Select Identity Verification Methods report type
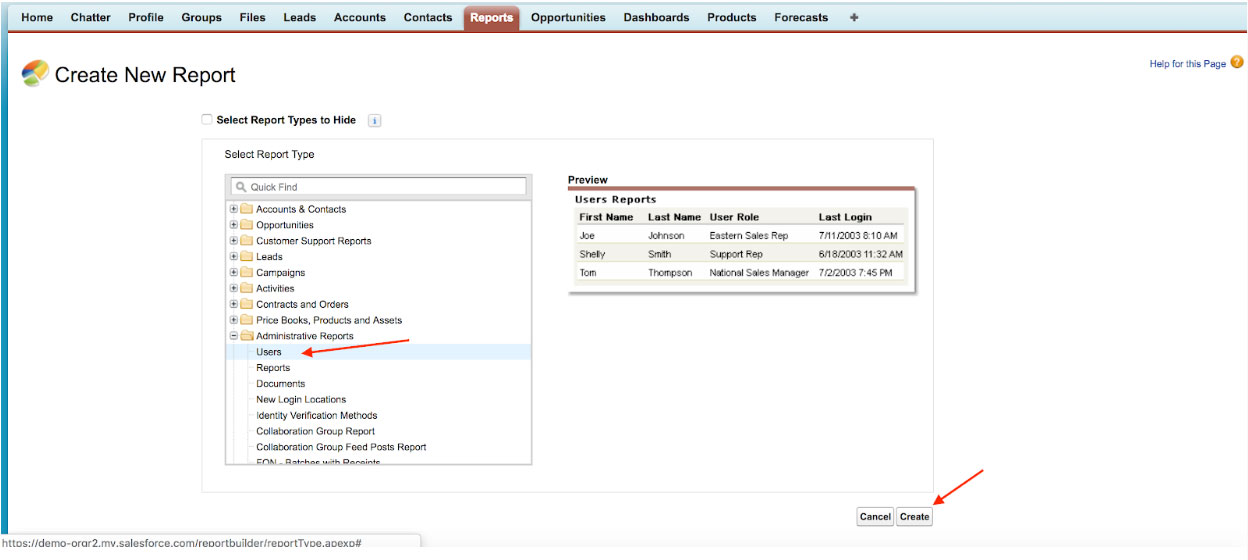This screenshot has height=560, width=1248. (316, 416)
